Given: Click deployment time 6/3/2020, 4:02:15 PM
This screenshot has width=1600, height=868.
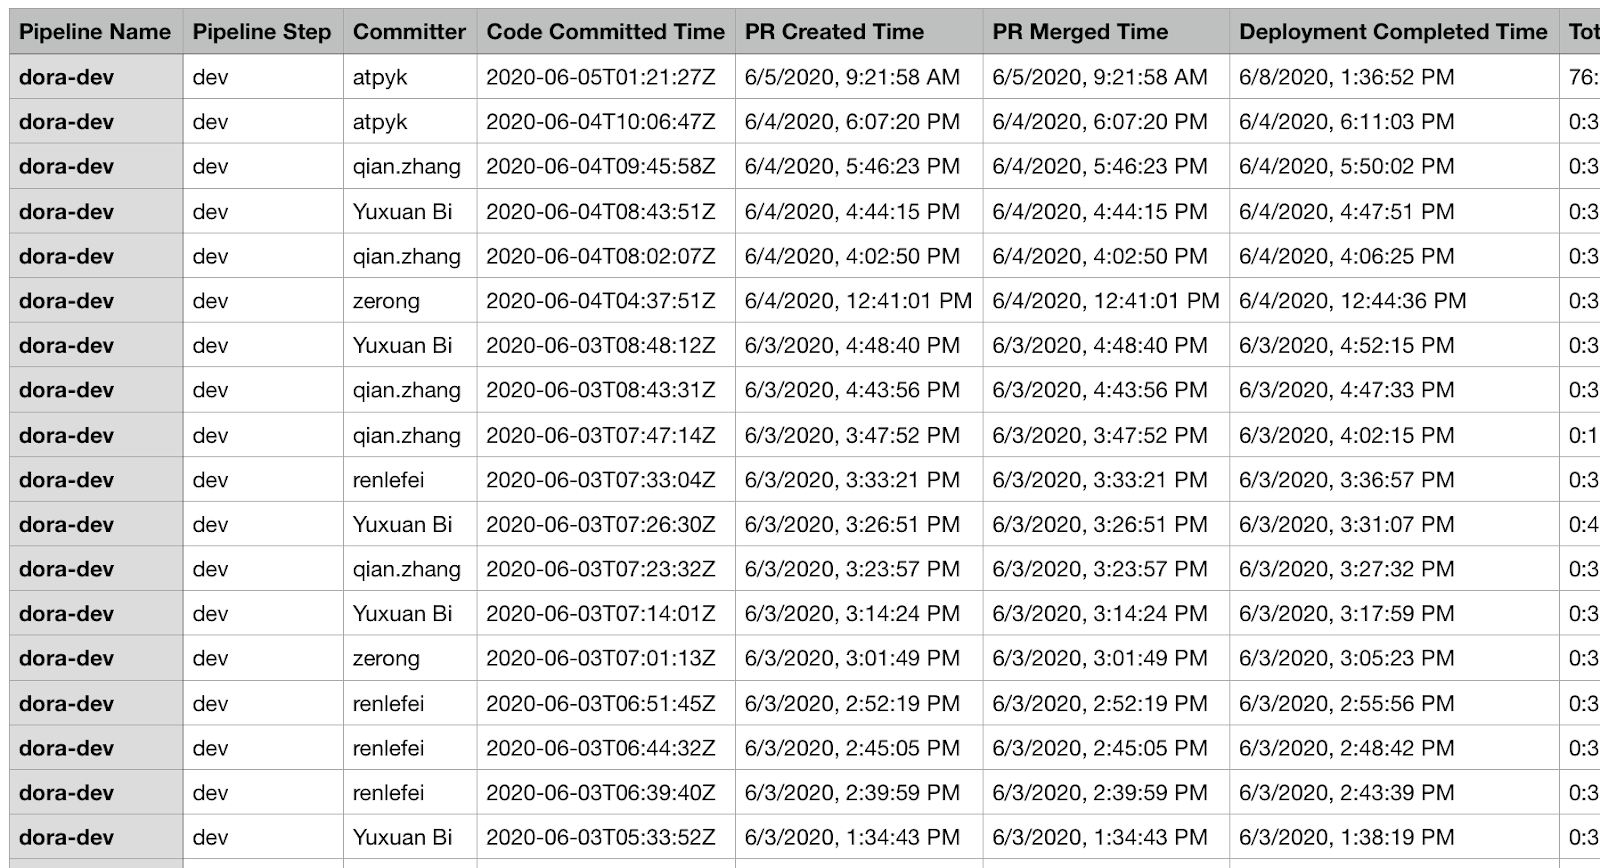Looking at the screenshot, I should [1346, 435].
